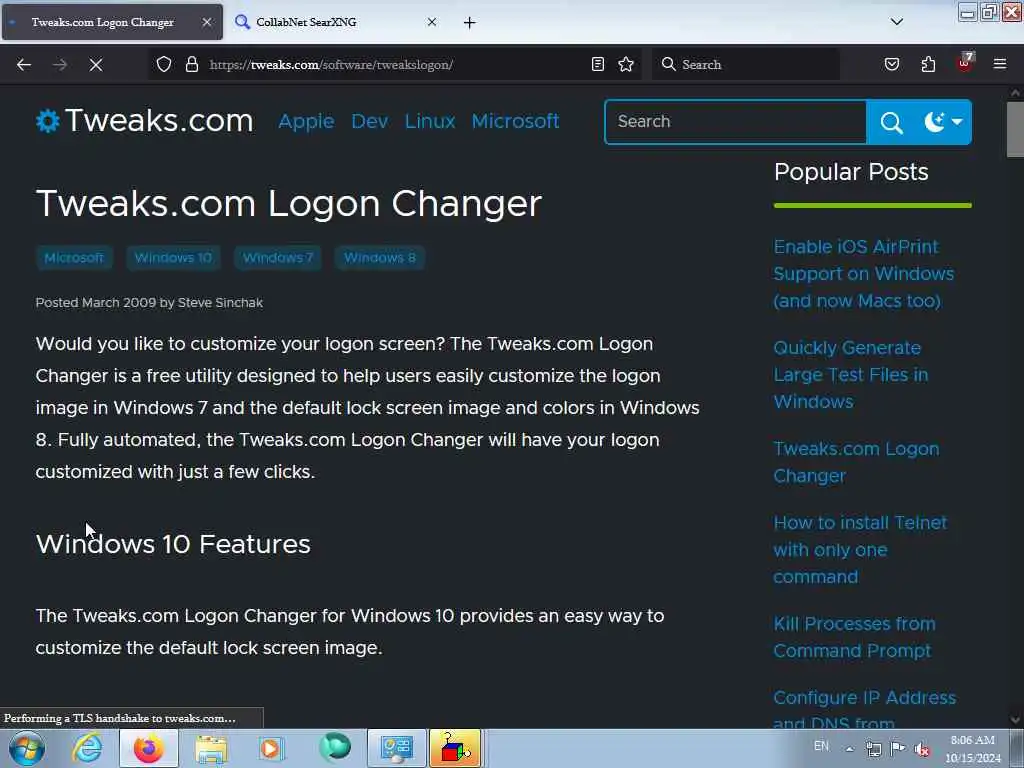Open the uBlock extension icon with badge
The width and height of the screenshot is (1024, 768).
(965, 63)
